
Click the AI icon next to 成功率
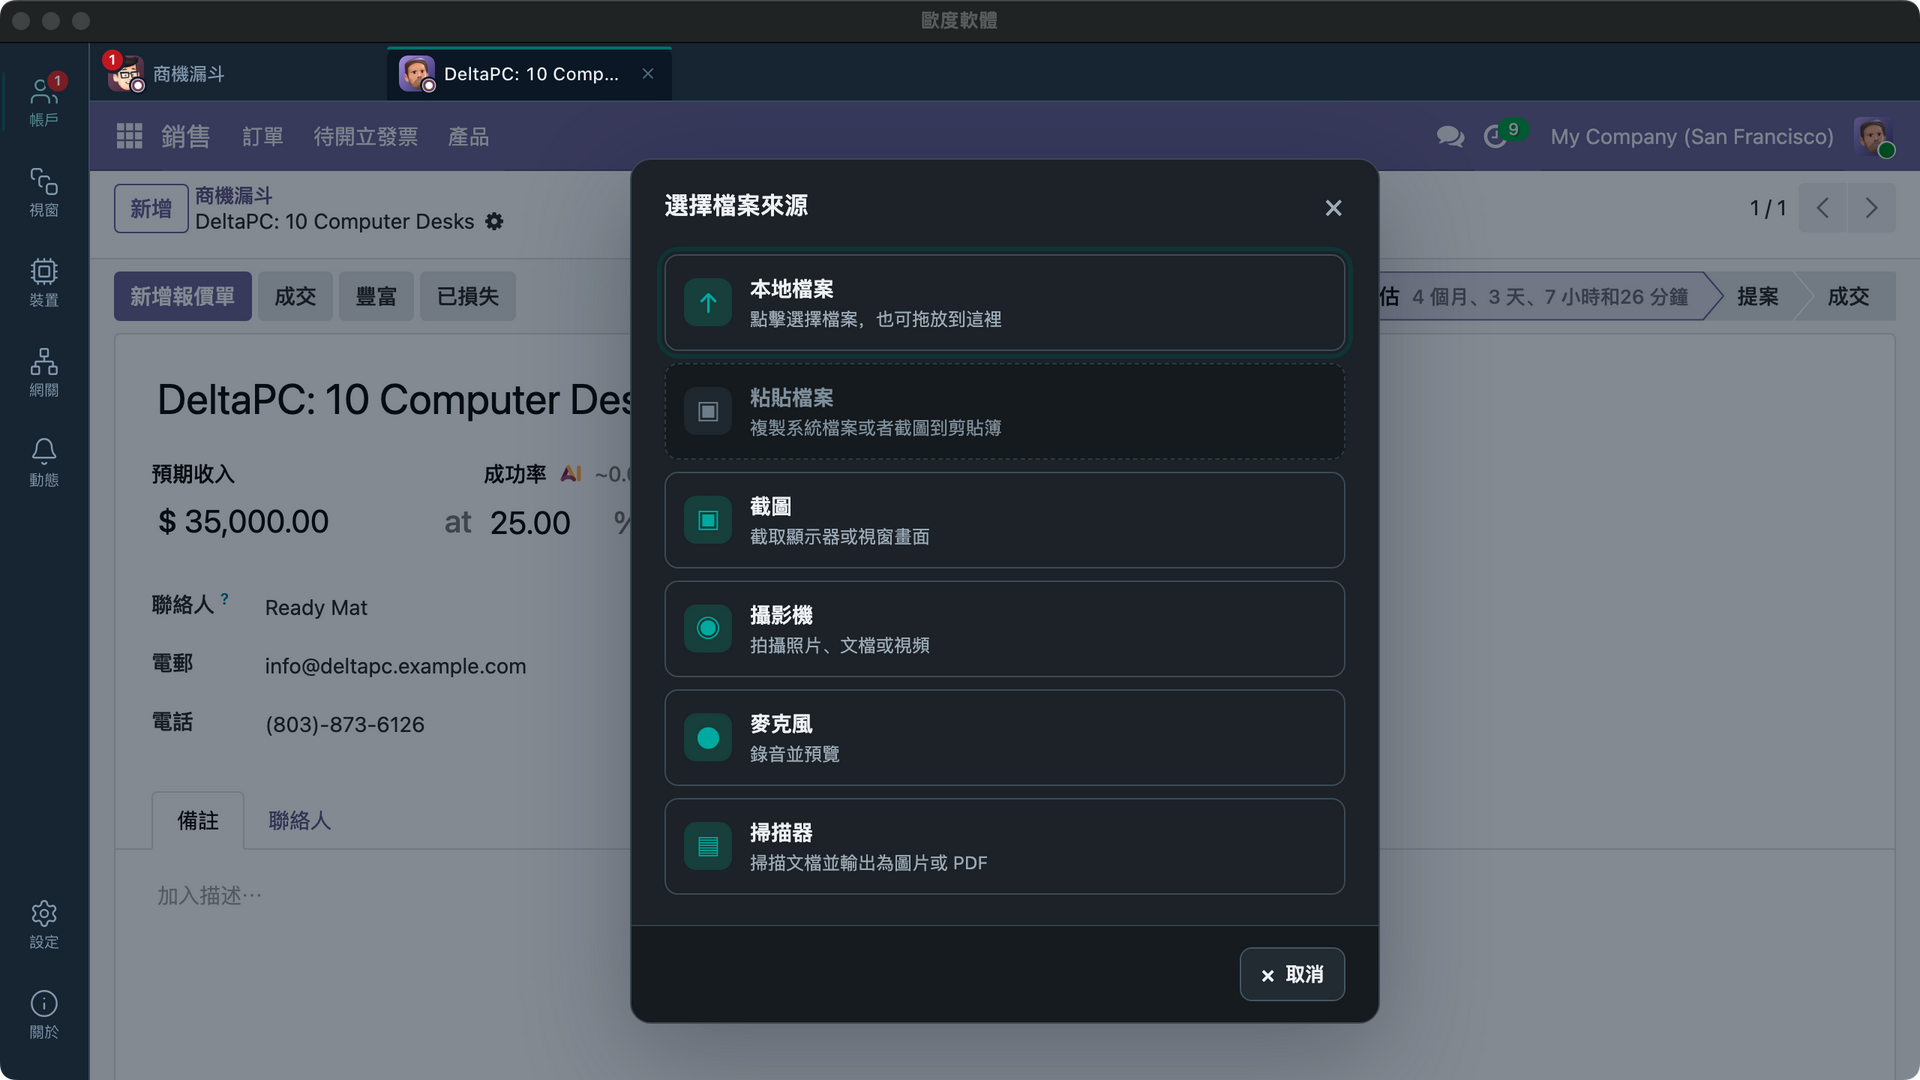point(571,473)
